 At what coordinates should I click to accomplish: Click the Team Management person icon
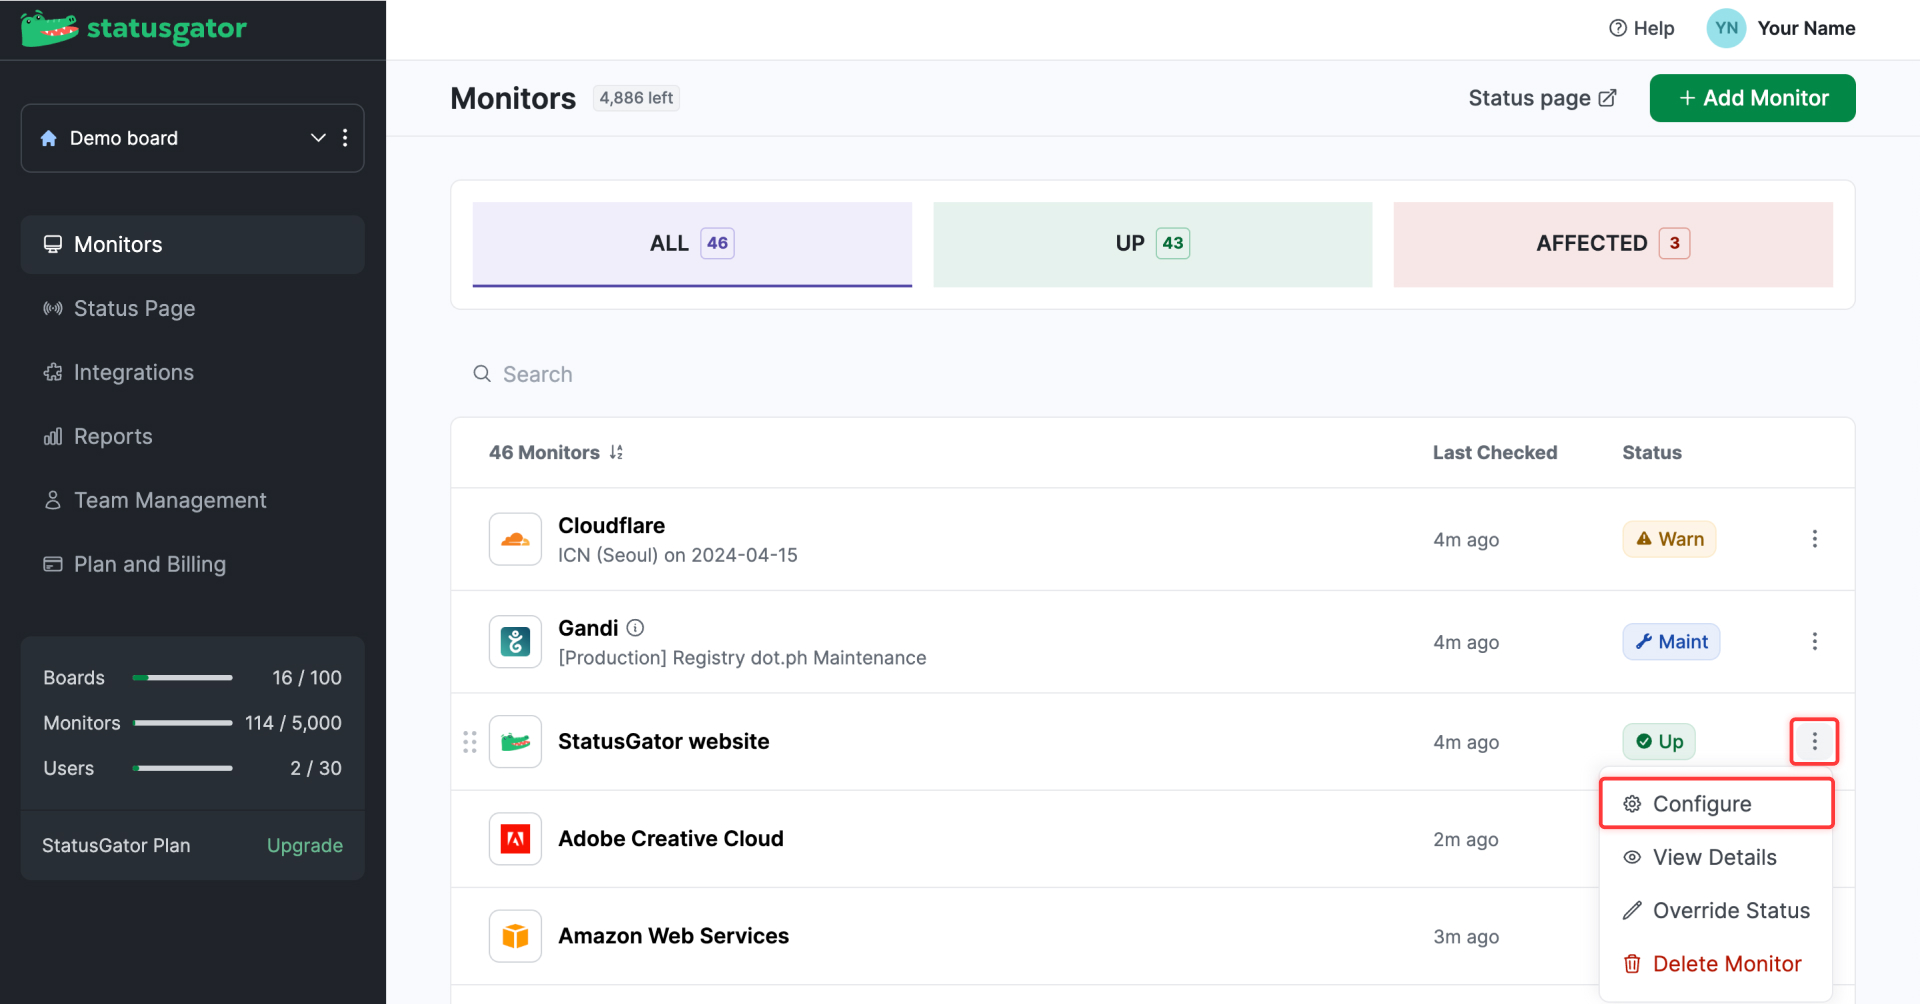coord(53,500)
